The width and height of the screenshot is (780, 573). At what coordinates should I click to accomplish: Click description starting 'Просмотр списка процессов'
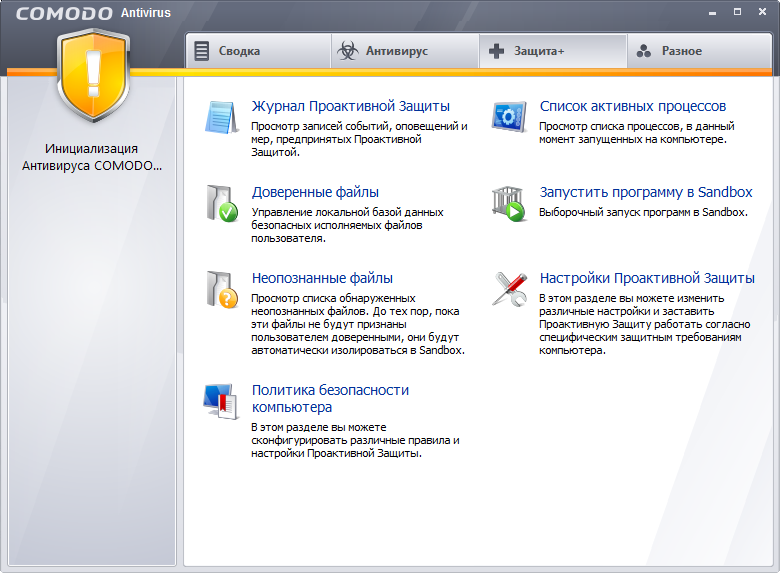click(x=637, y=133)
